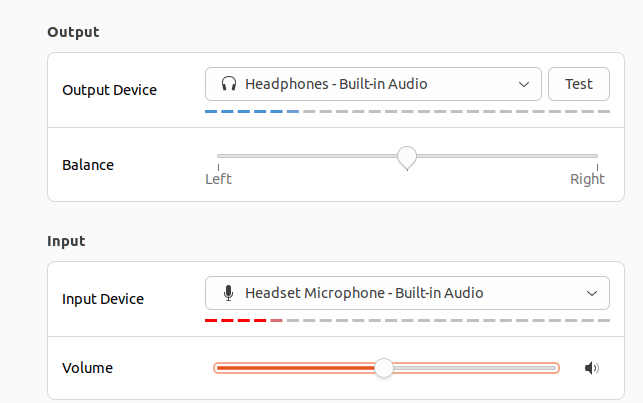Click the Output Device label
Screen dimensions: 643x403
tap(109, 89)
